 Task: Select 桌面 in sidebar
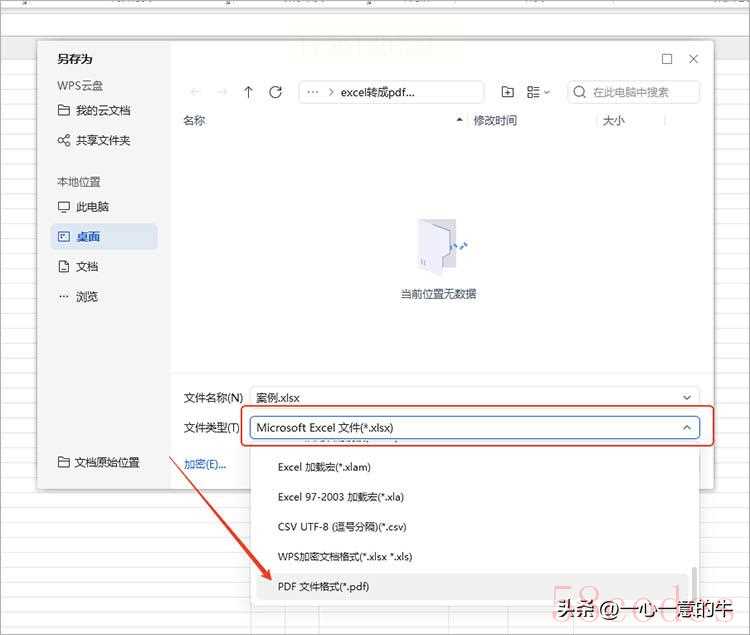tap(104, 236)
